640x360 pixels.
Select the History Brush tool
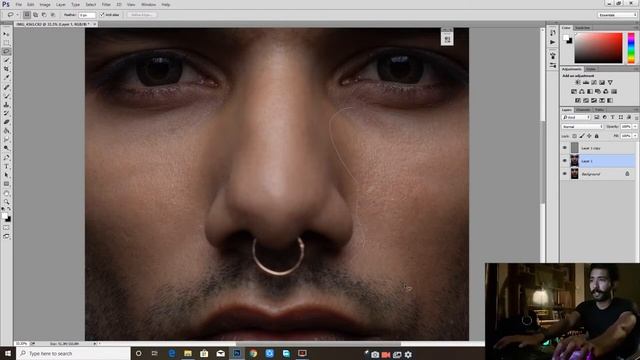6,113
